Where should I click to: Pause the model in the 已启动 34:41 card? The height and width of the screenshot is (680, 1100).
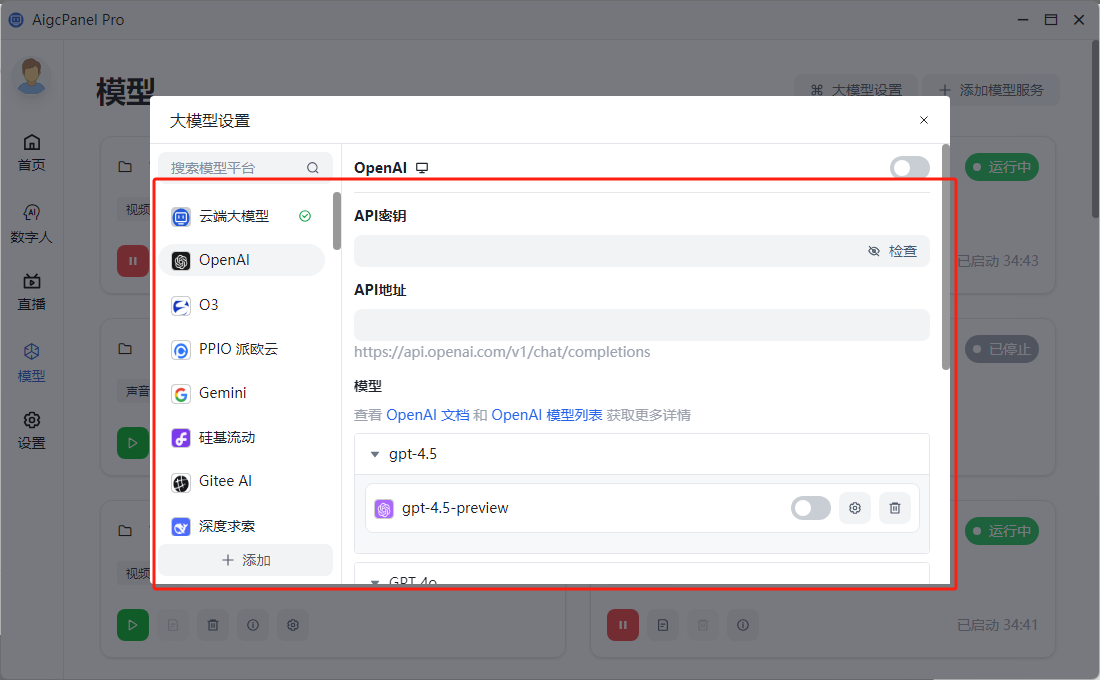coord(623,625)
